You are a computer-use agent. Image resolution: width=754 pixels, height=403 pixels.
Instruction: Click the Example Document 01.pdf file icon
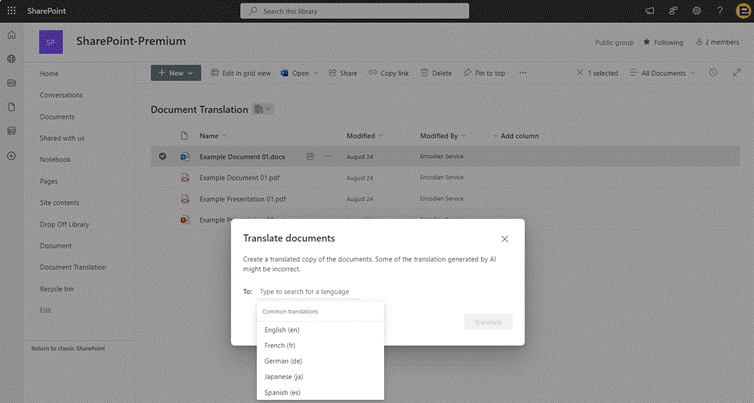pos(185,177)
